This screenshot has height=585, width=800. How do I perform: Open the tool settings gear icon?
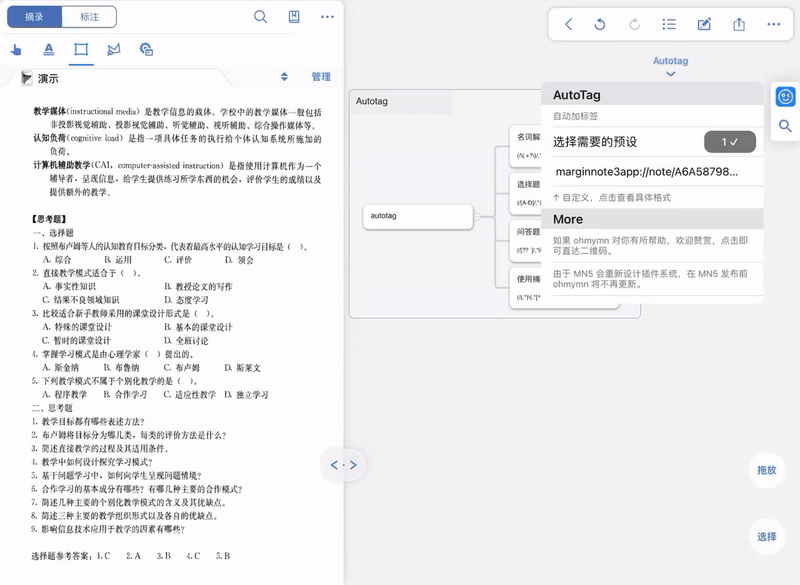click(146, 49)
